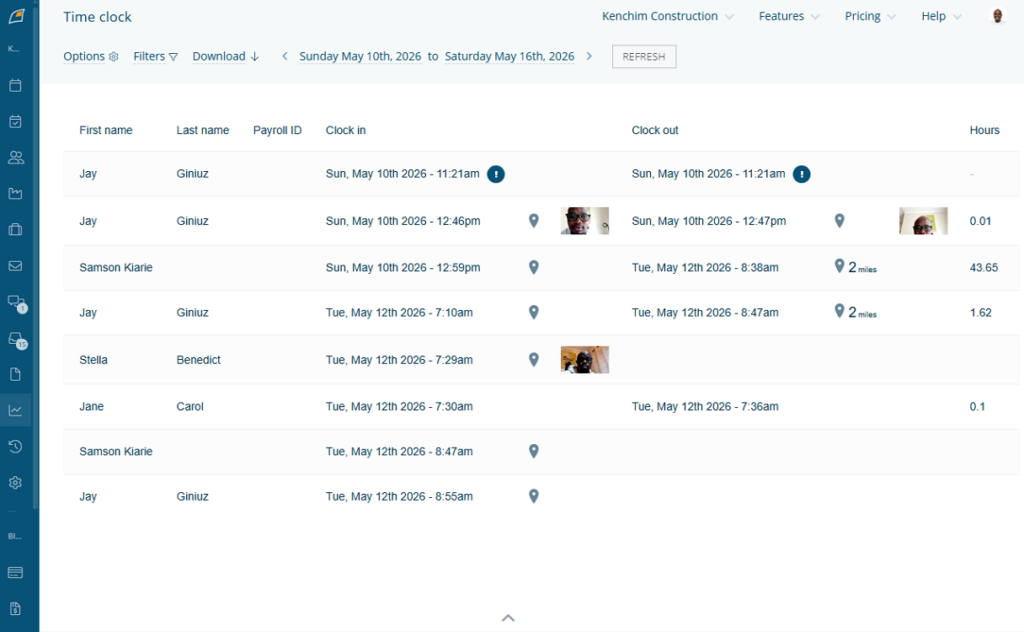The height and width of the screenshot is (632, 1024).
Task: Open Jay's 12:46pm clock-in photo thumbnail
Action: tap(584, 221)
